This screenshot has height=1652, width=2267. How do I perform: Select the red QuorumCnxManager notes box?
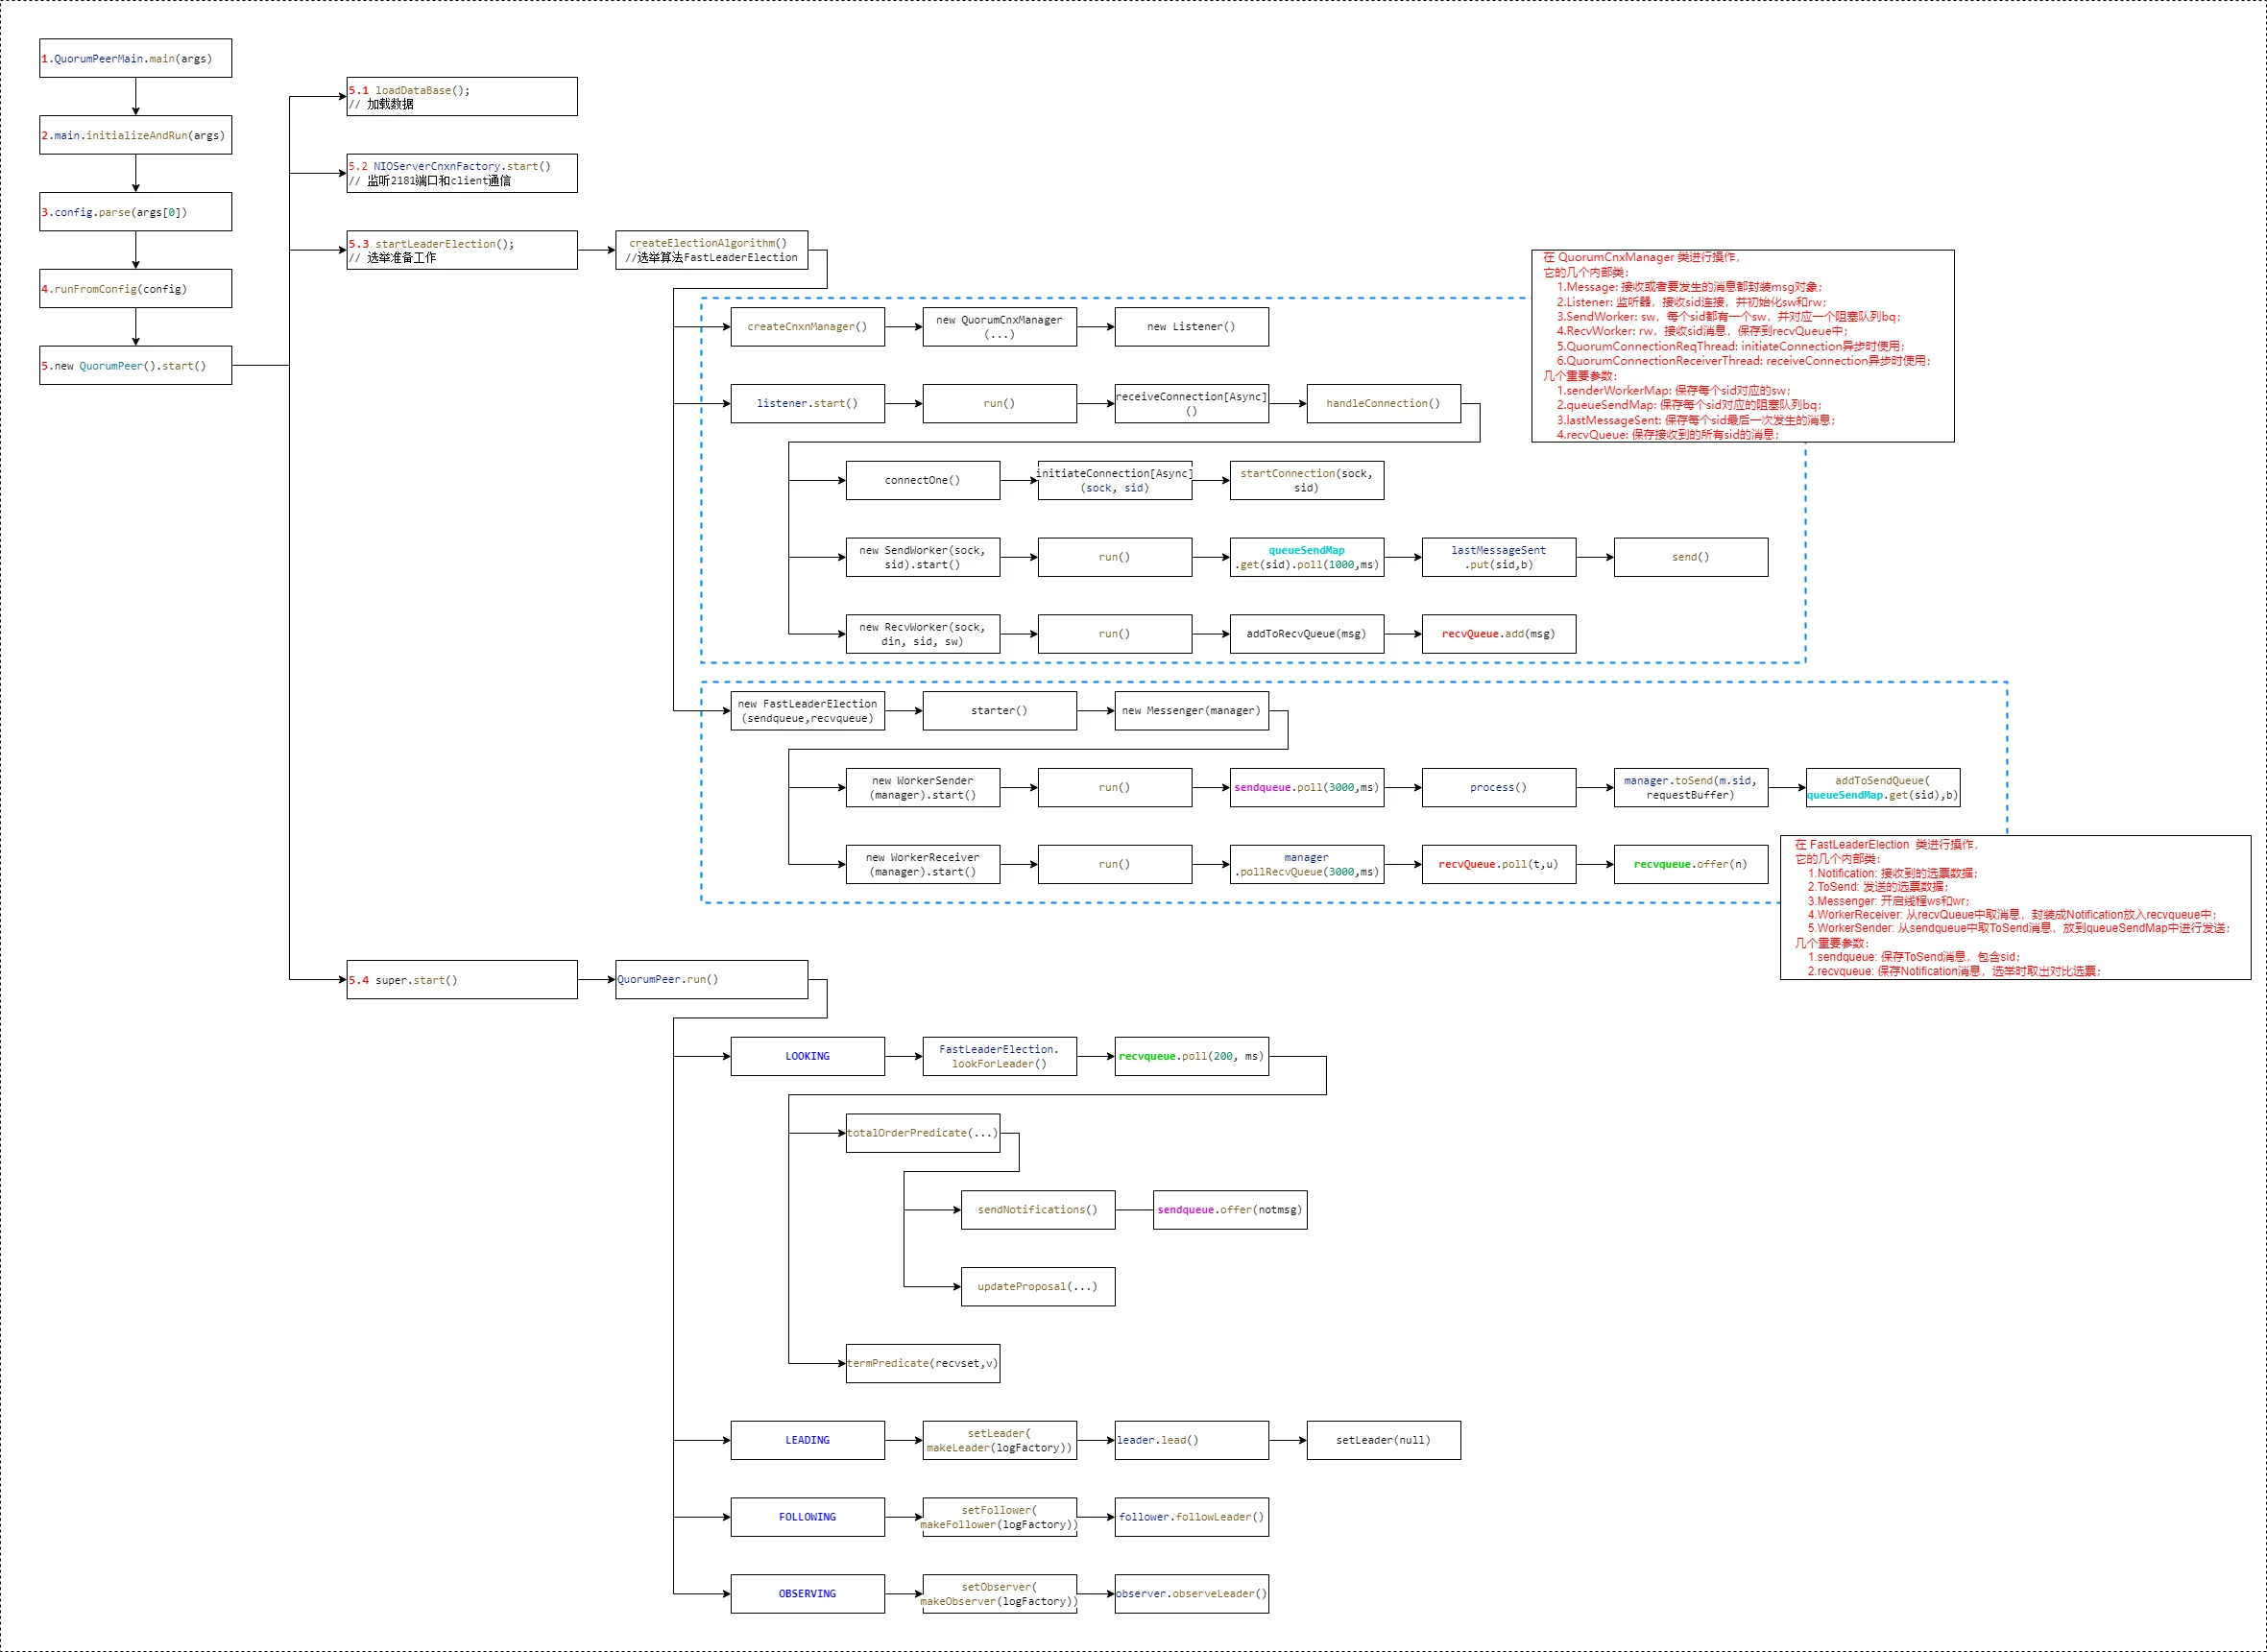(x=1742, y=346)
